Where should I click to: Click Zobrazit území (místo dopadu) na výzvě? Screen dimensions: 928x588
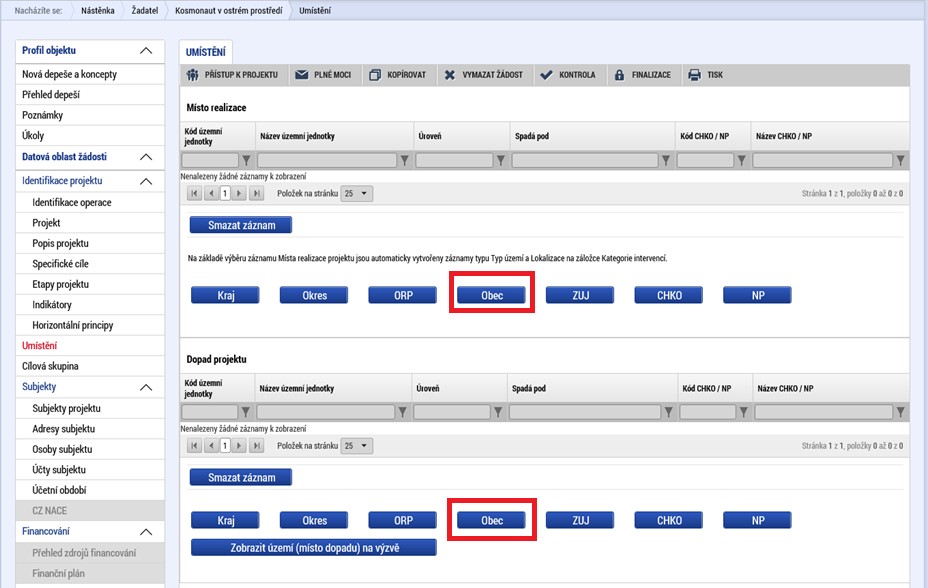point(314,548)
